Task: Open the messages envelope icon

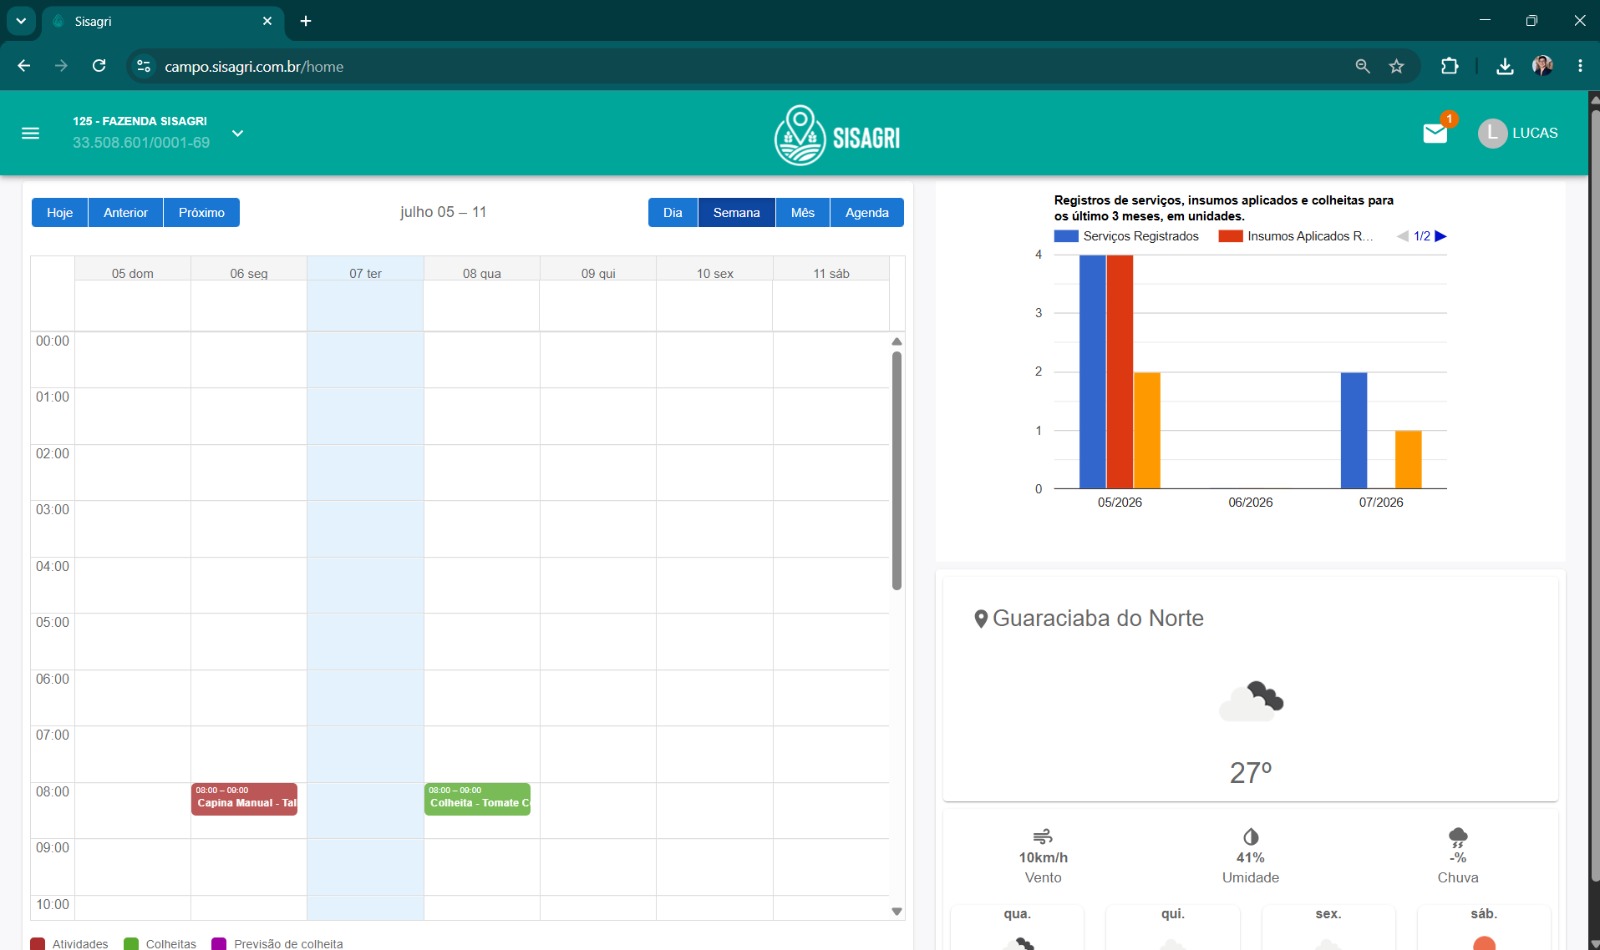Action: pyautogui.click(x=1435, y=133)
